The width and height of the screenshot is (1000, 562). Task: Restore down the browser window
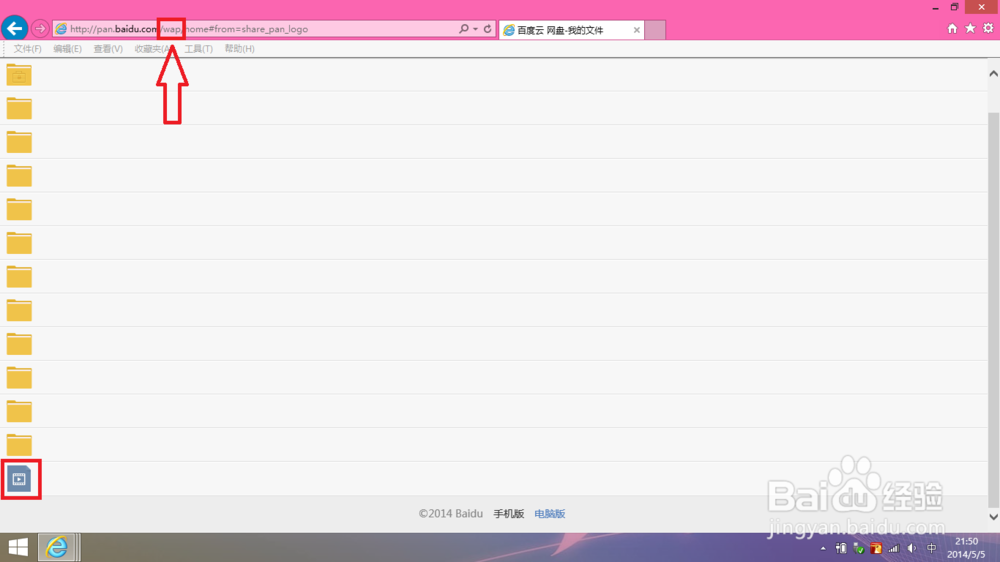[x=954, y=7]
